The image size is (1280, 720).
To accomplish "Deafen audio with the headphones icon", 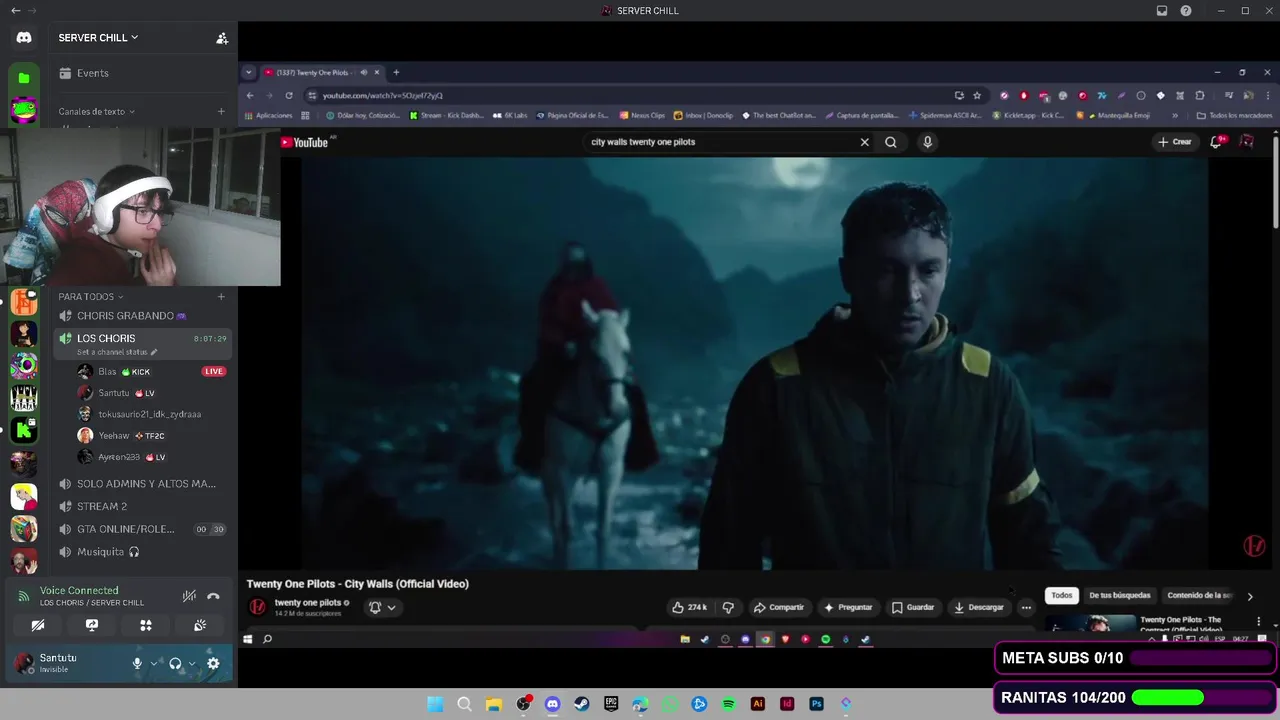I will coord(175,663).
